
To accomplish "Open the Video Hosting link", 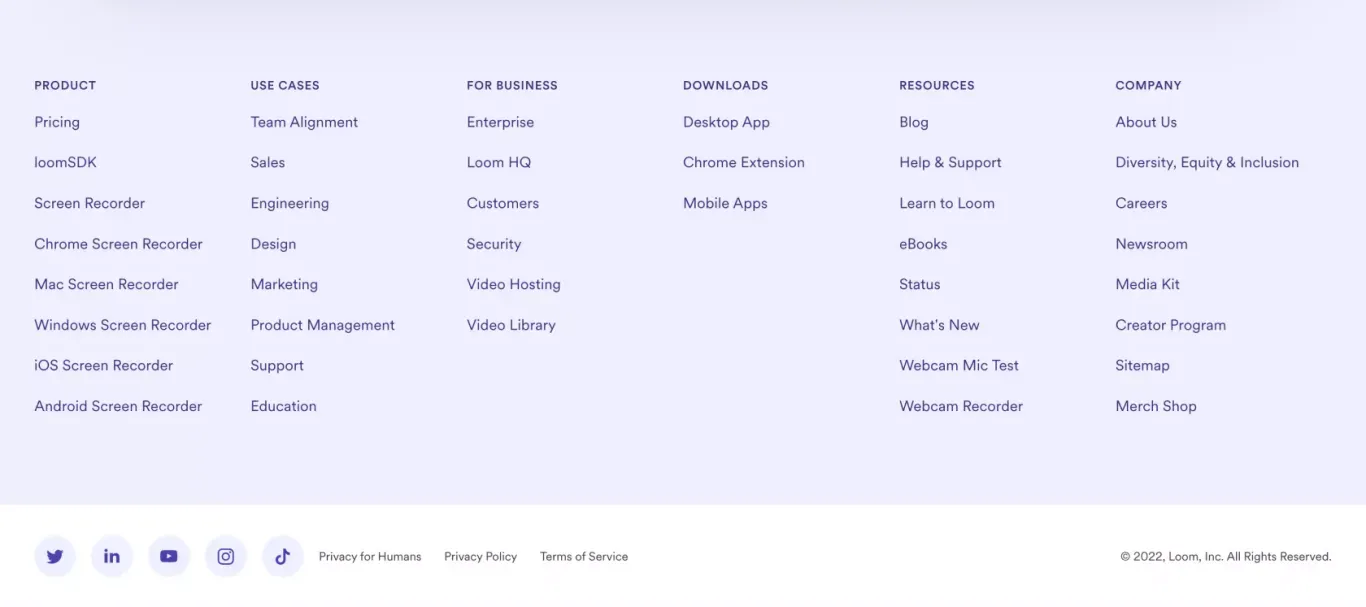I will tap(514, 284).
